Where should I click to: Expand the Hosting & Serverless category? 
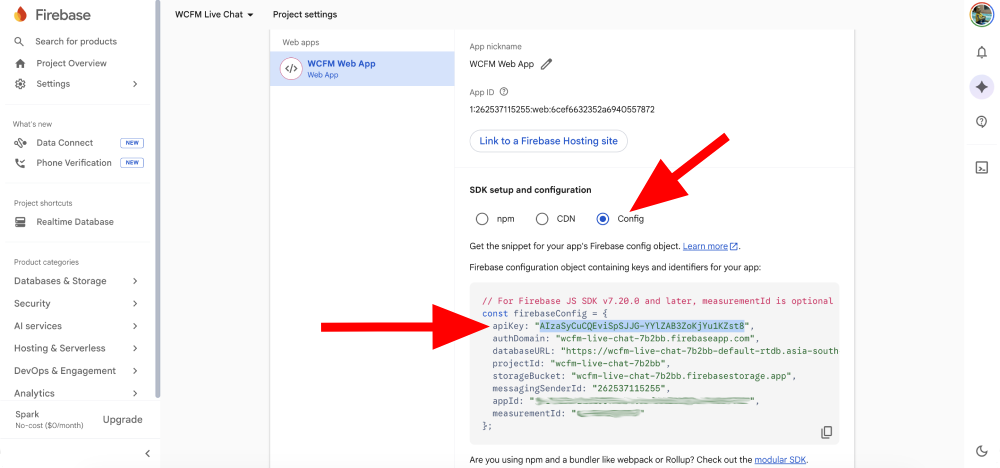76,348
